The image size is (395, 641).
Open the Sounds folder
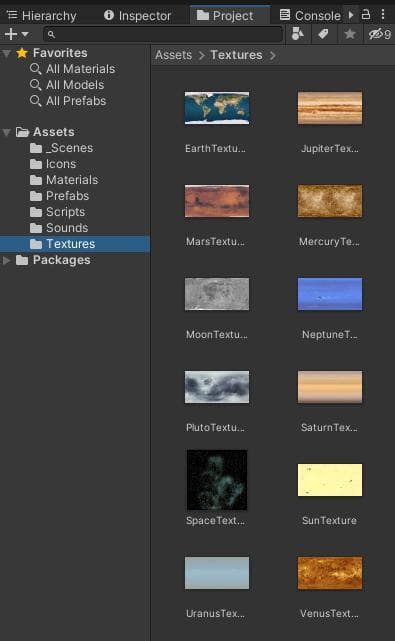click(59, 228)
